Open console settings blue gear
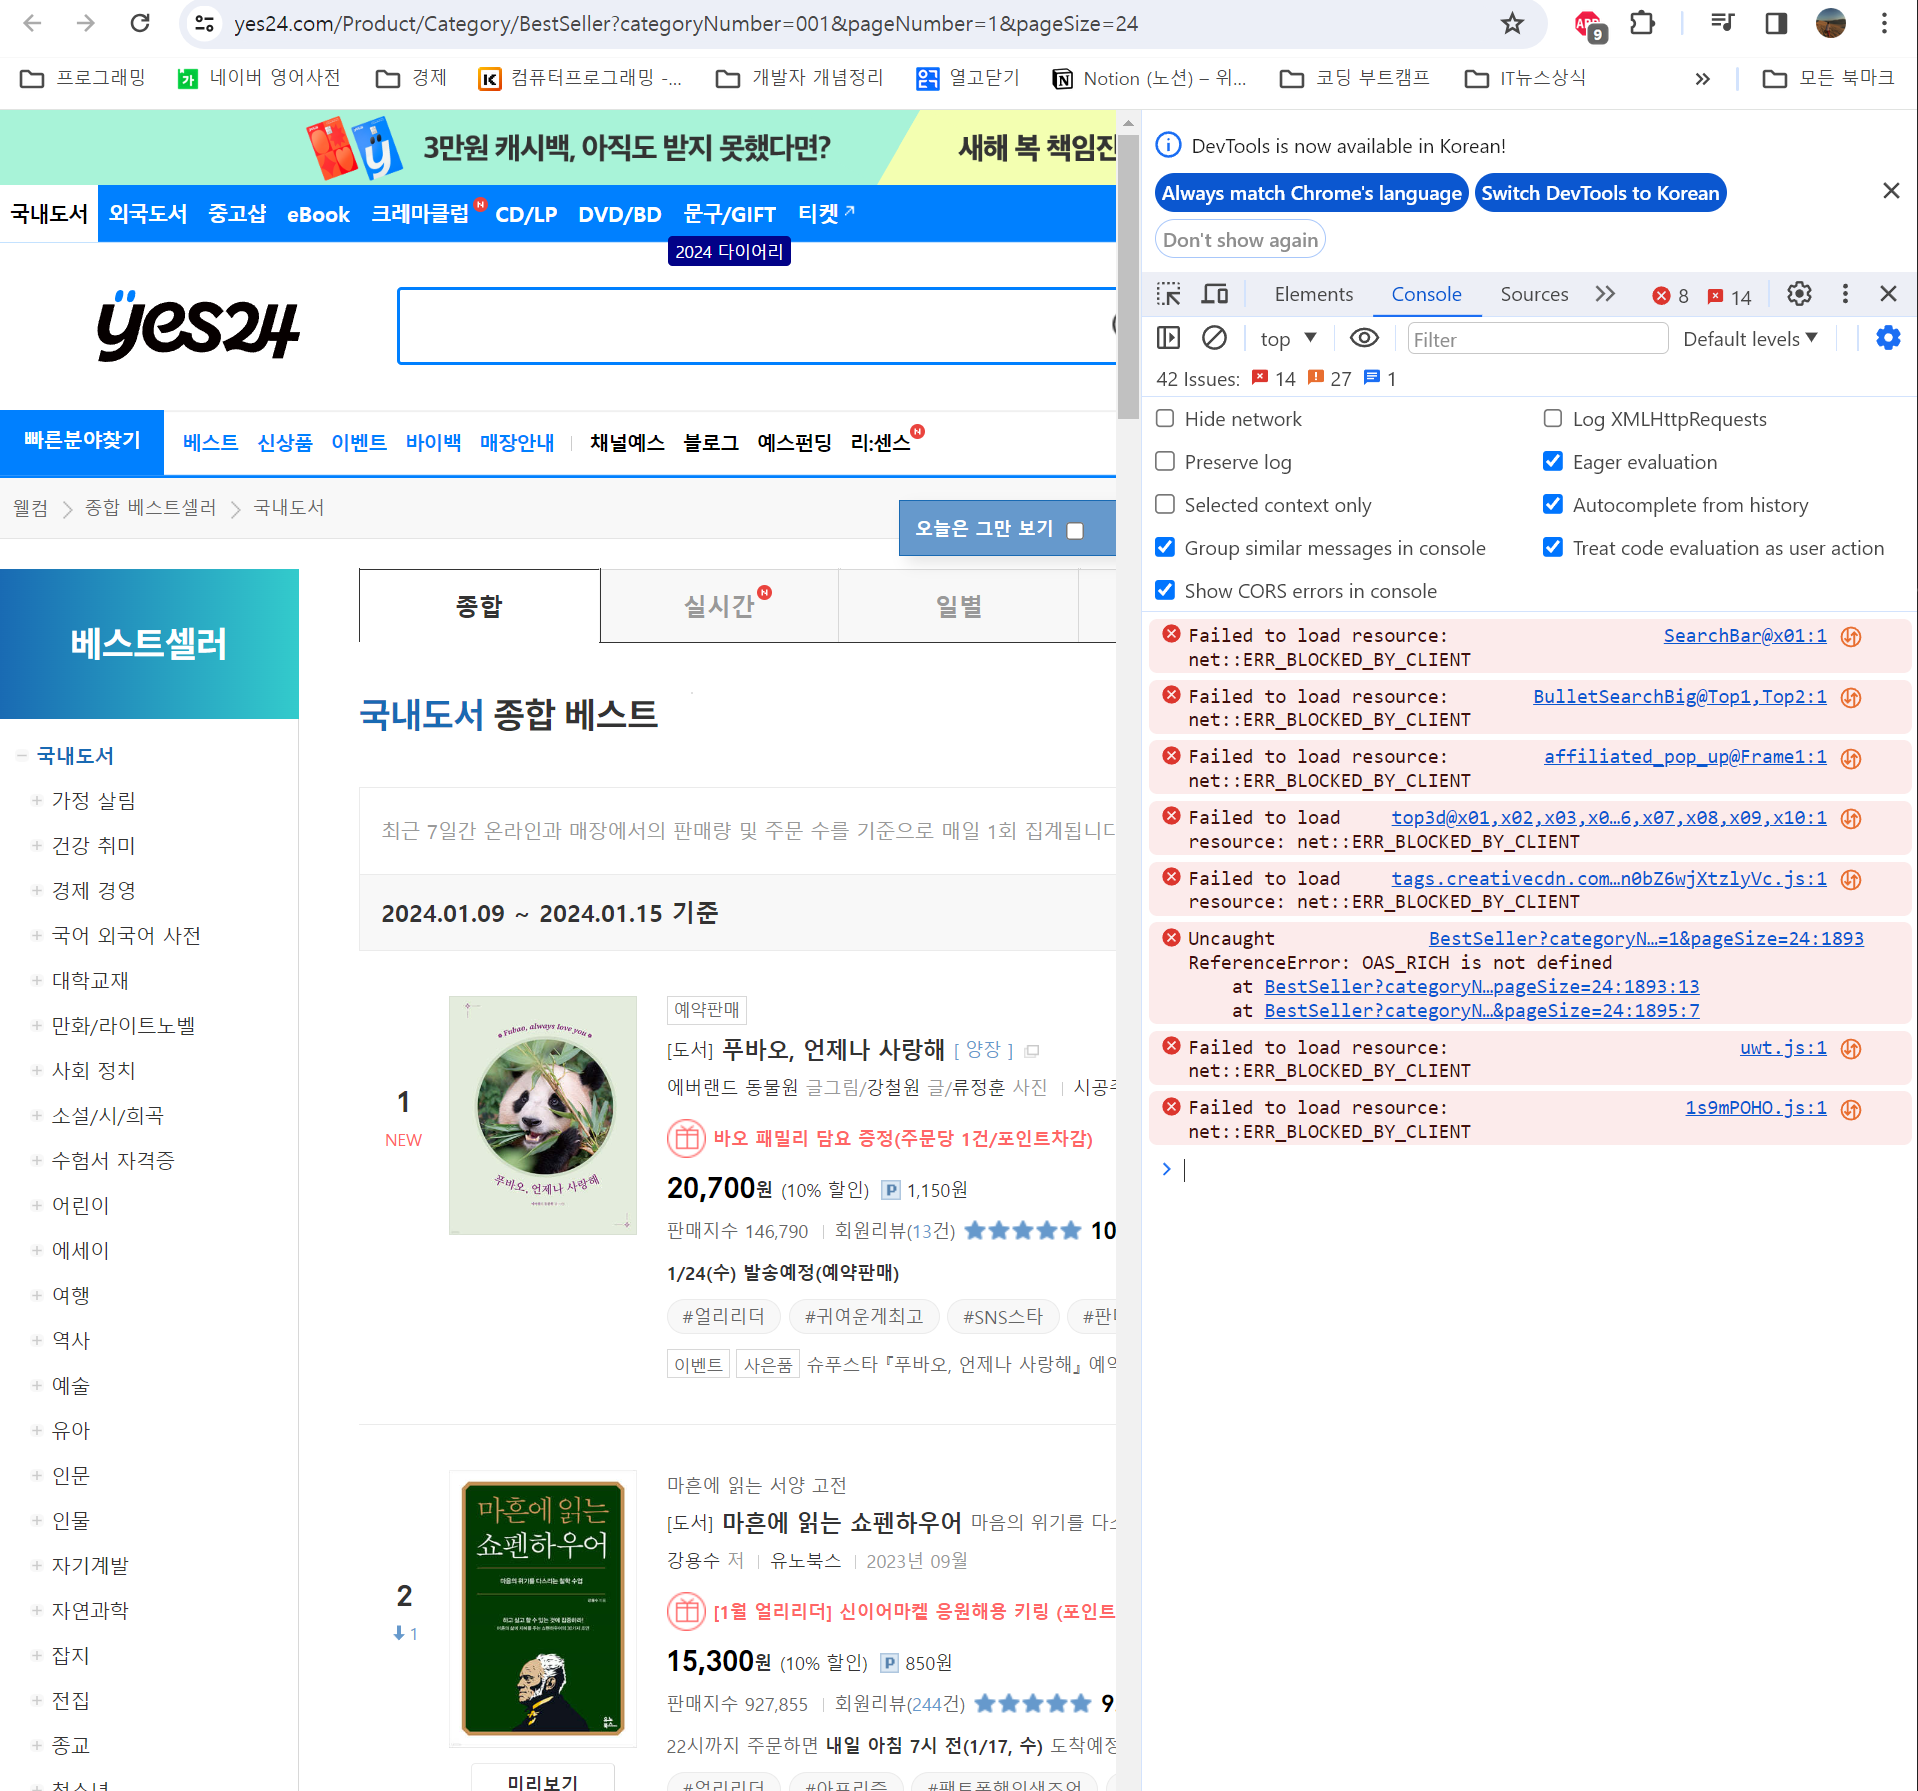 pos(1888,338)
